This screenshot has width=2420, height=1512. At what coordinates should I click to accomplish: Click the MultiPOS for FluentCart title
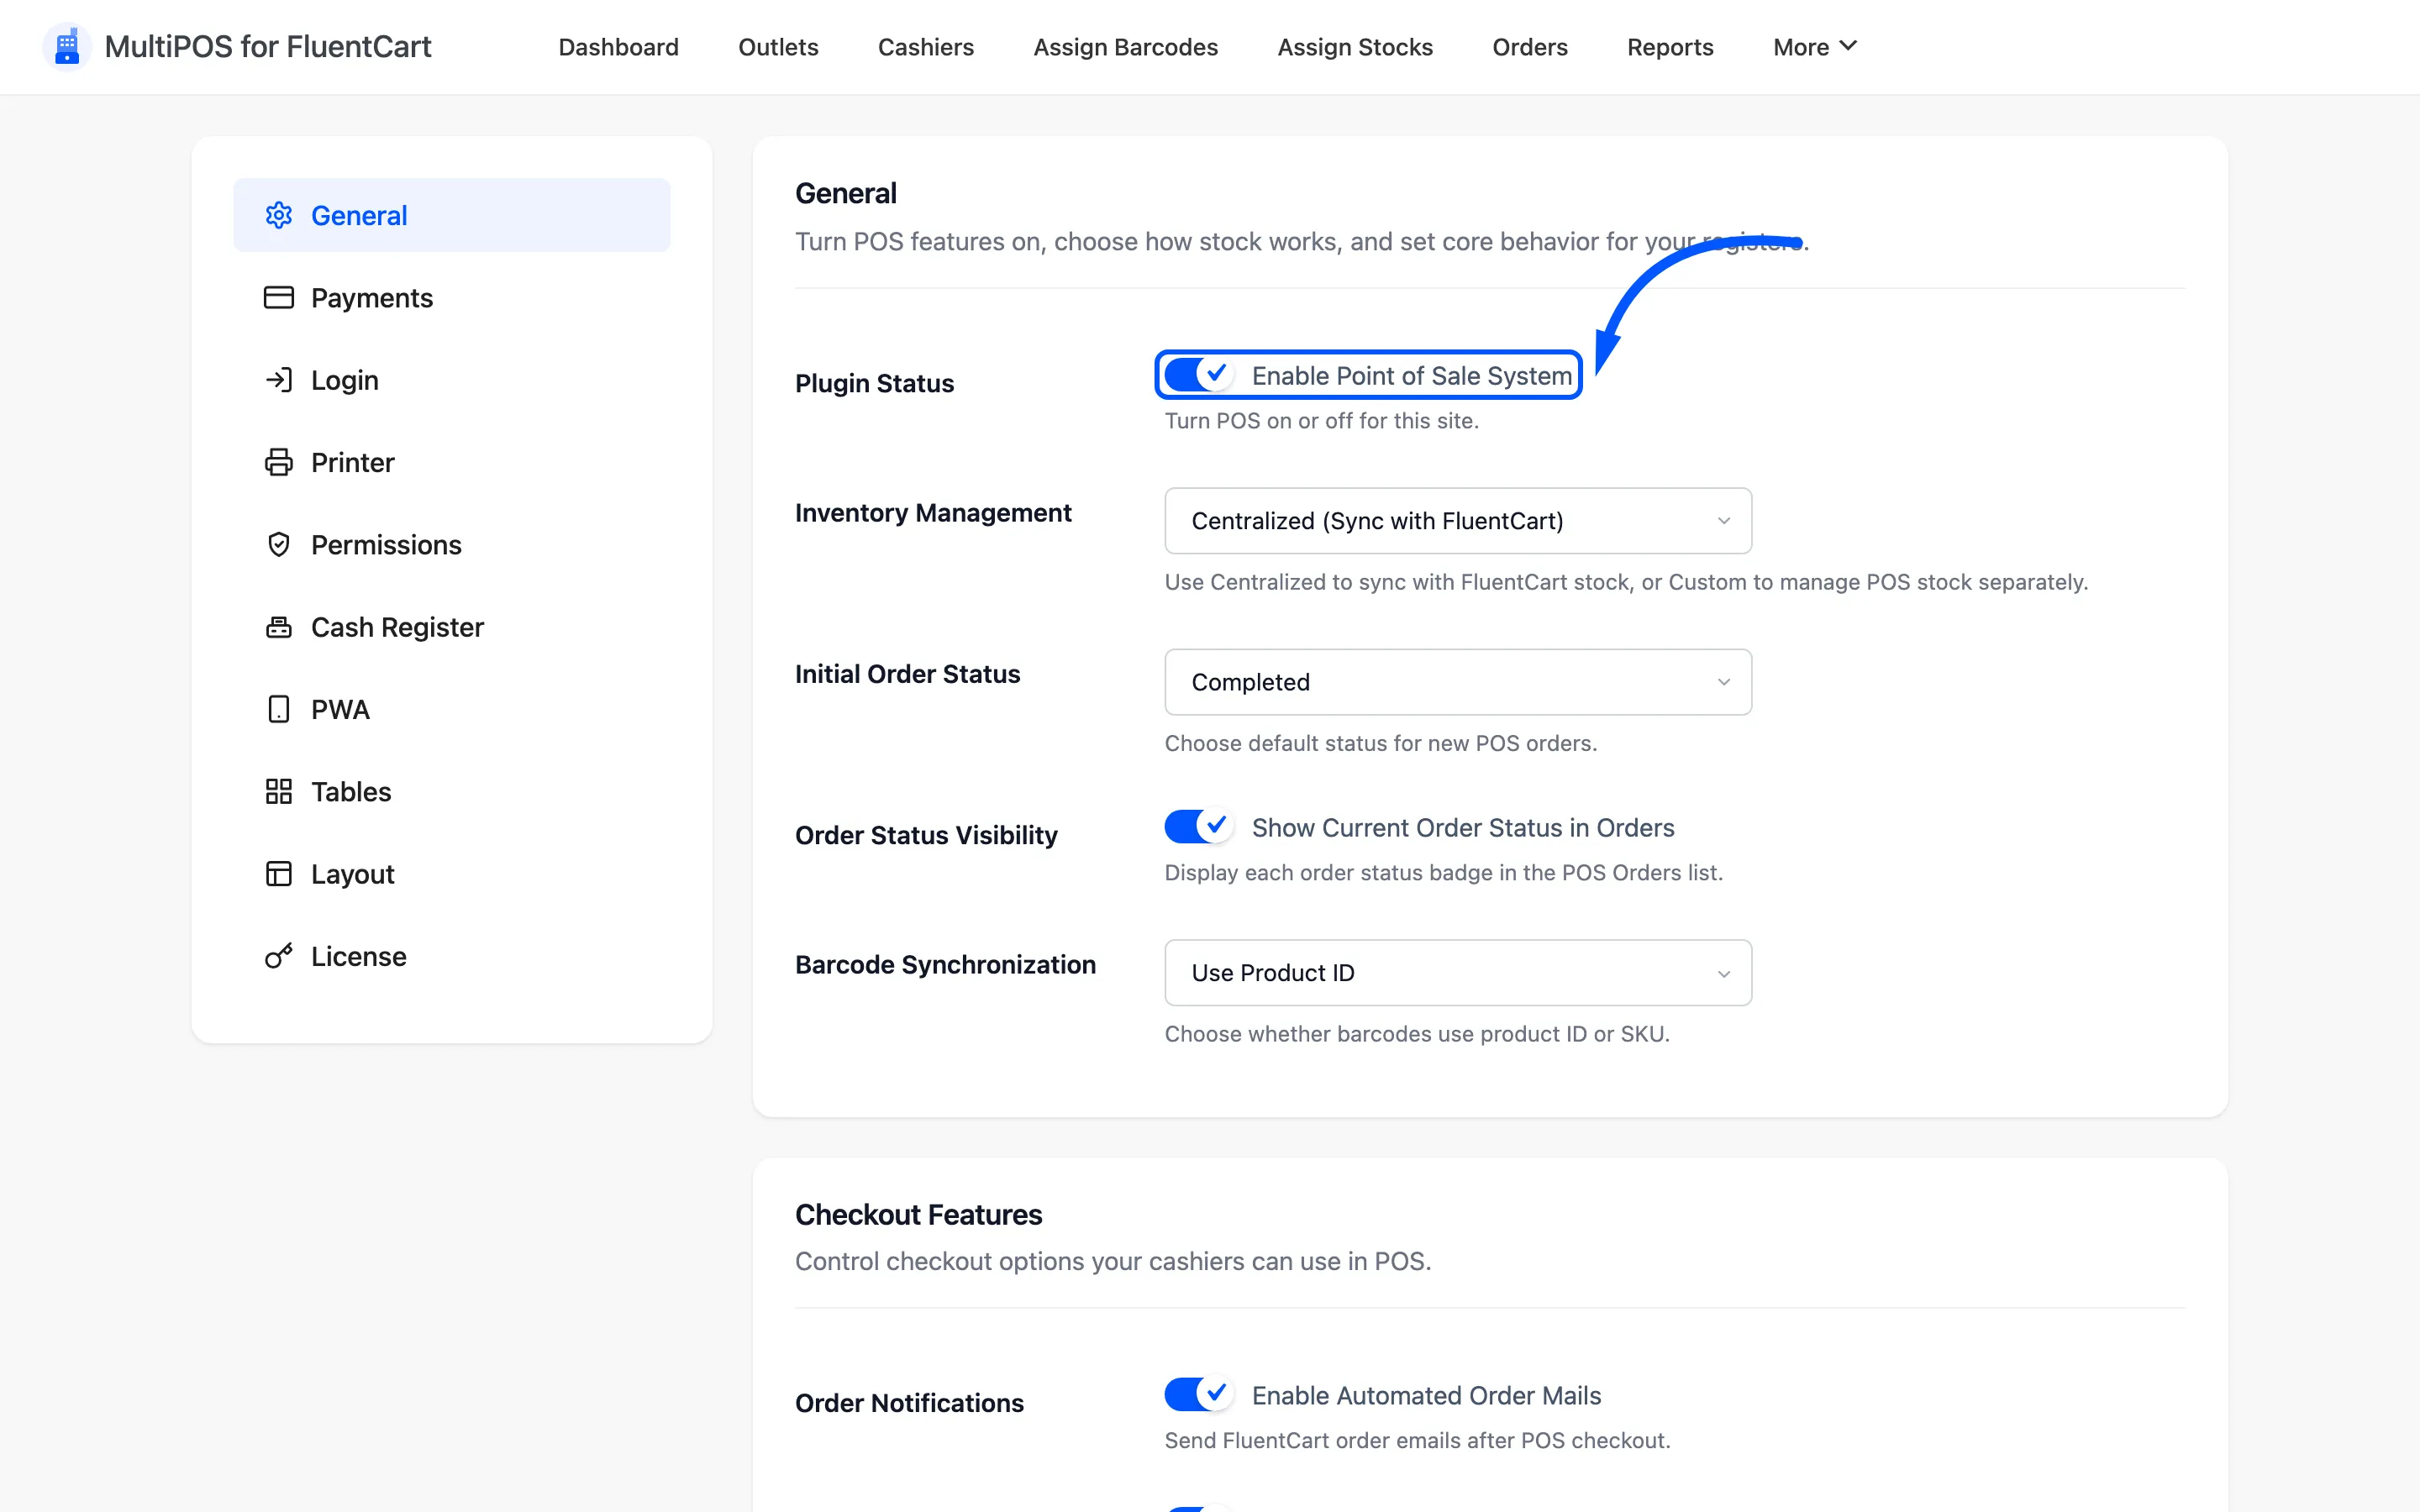(x=267, y=47)
